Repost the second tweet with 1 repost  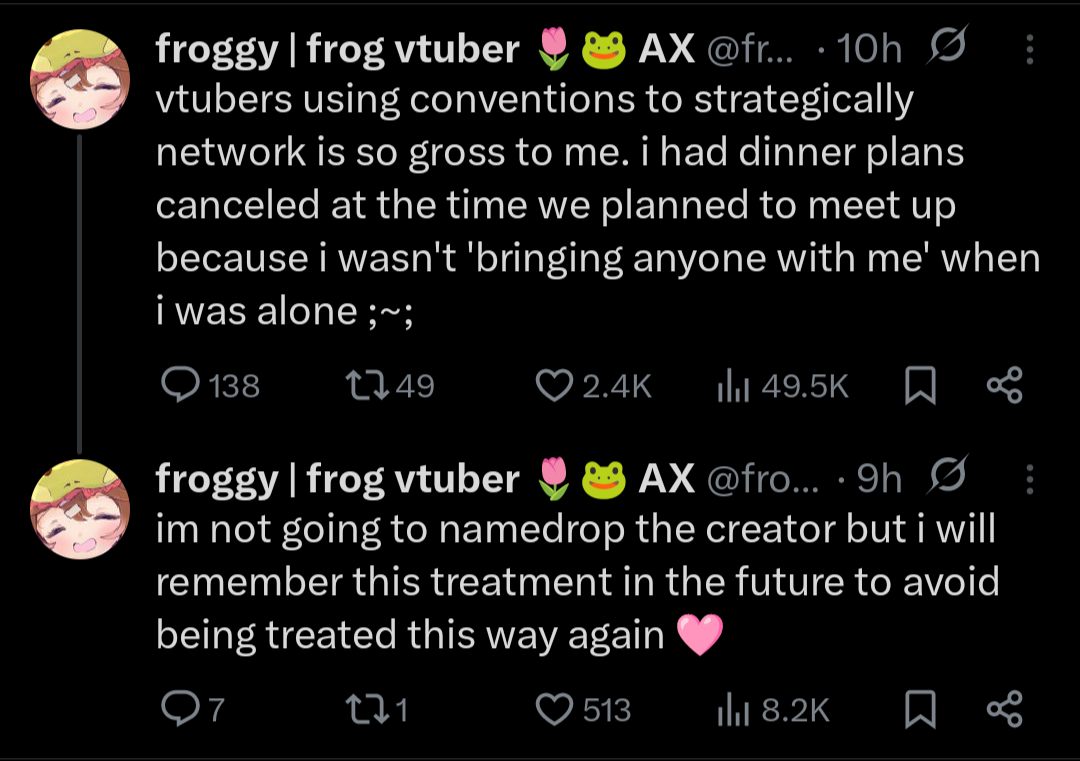click(x=358, y=710)
